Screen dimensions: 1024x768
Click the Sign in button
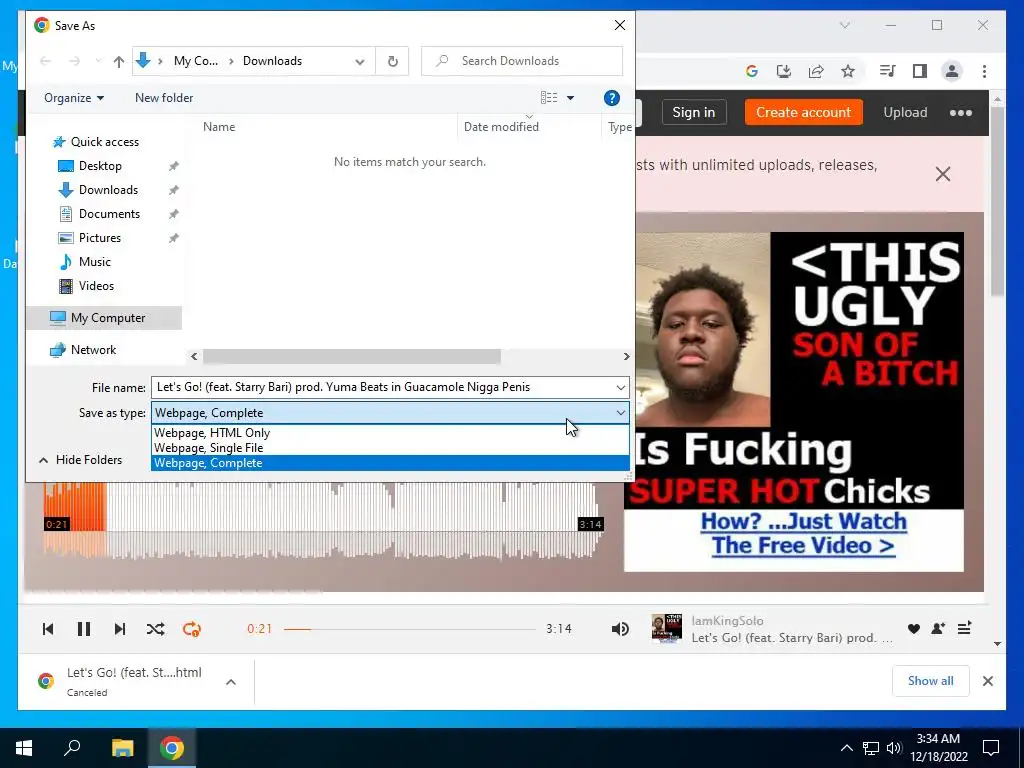[694, 112]
